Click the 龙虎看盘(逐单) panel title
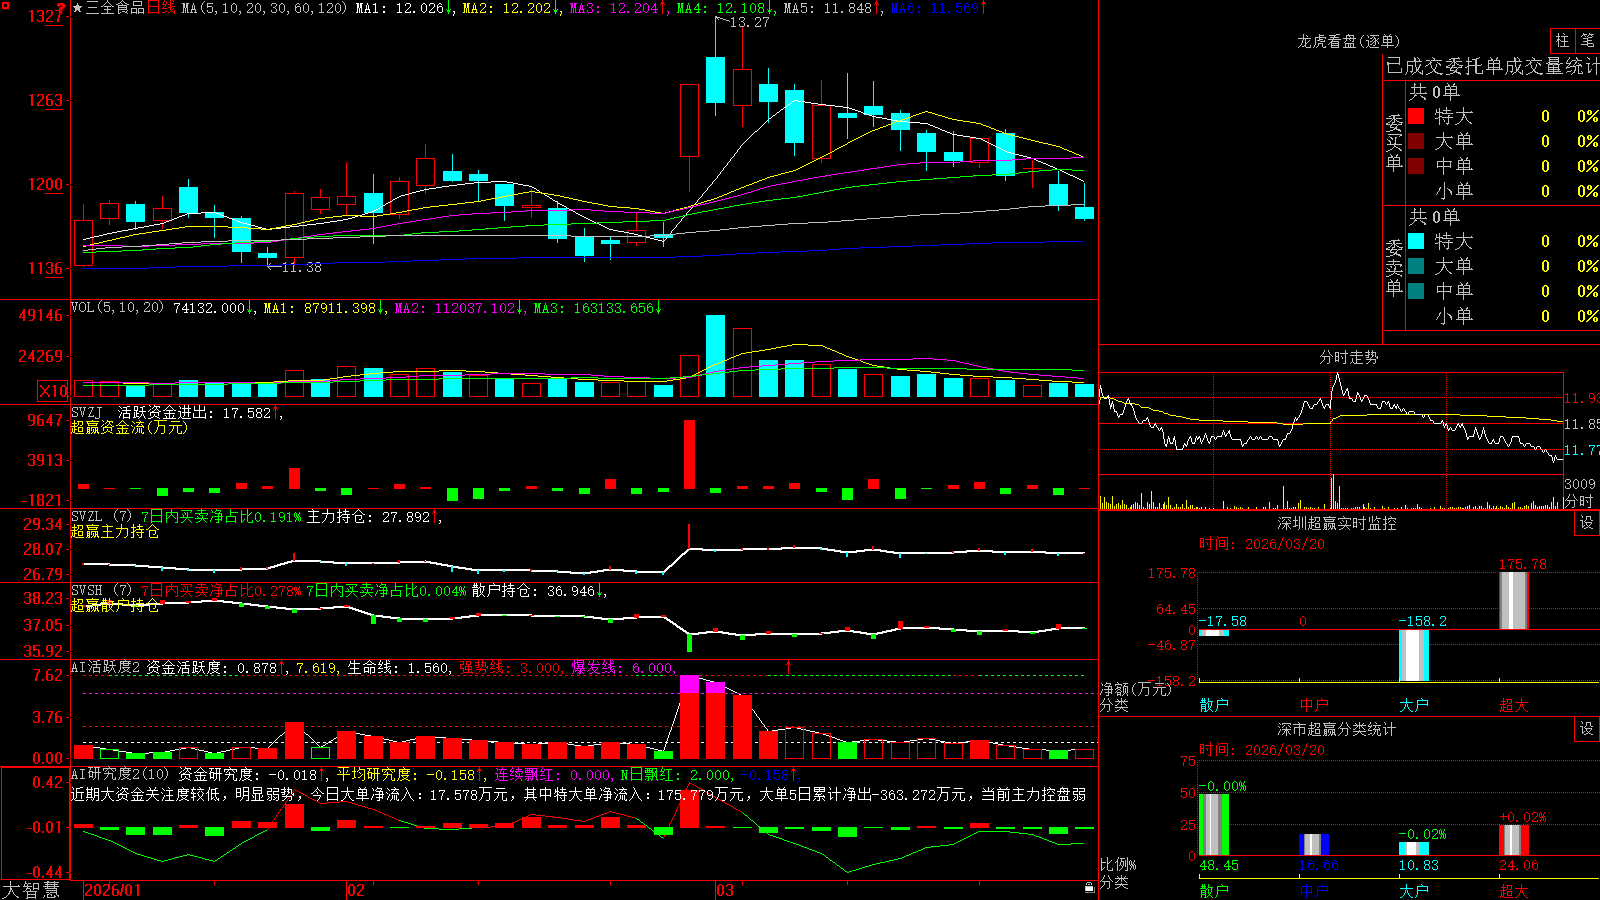 [1349, 41]
